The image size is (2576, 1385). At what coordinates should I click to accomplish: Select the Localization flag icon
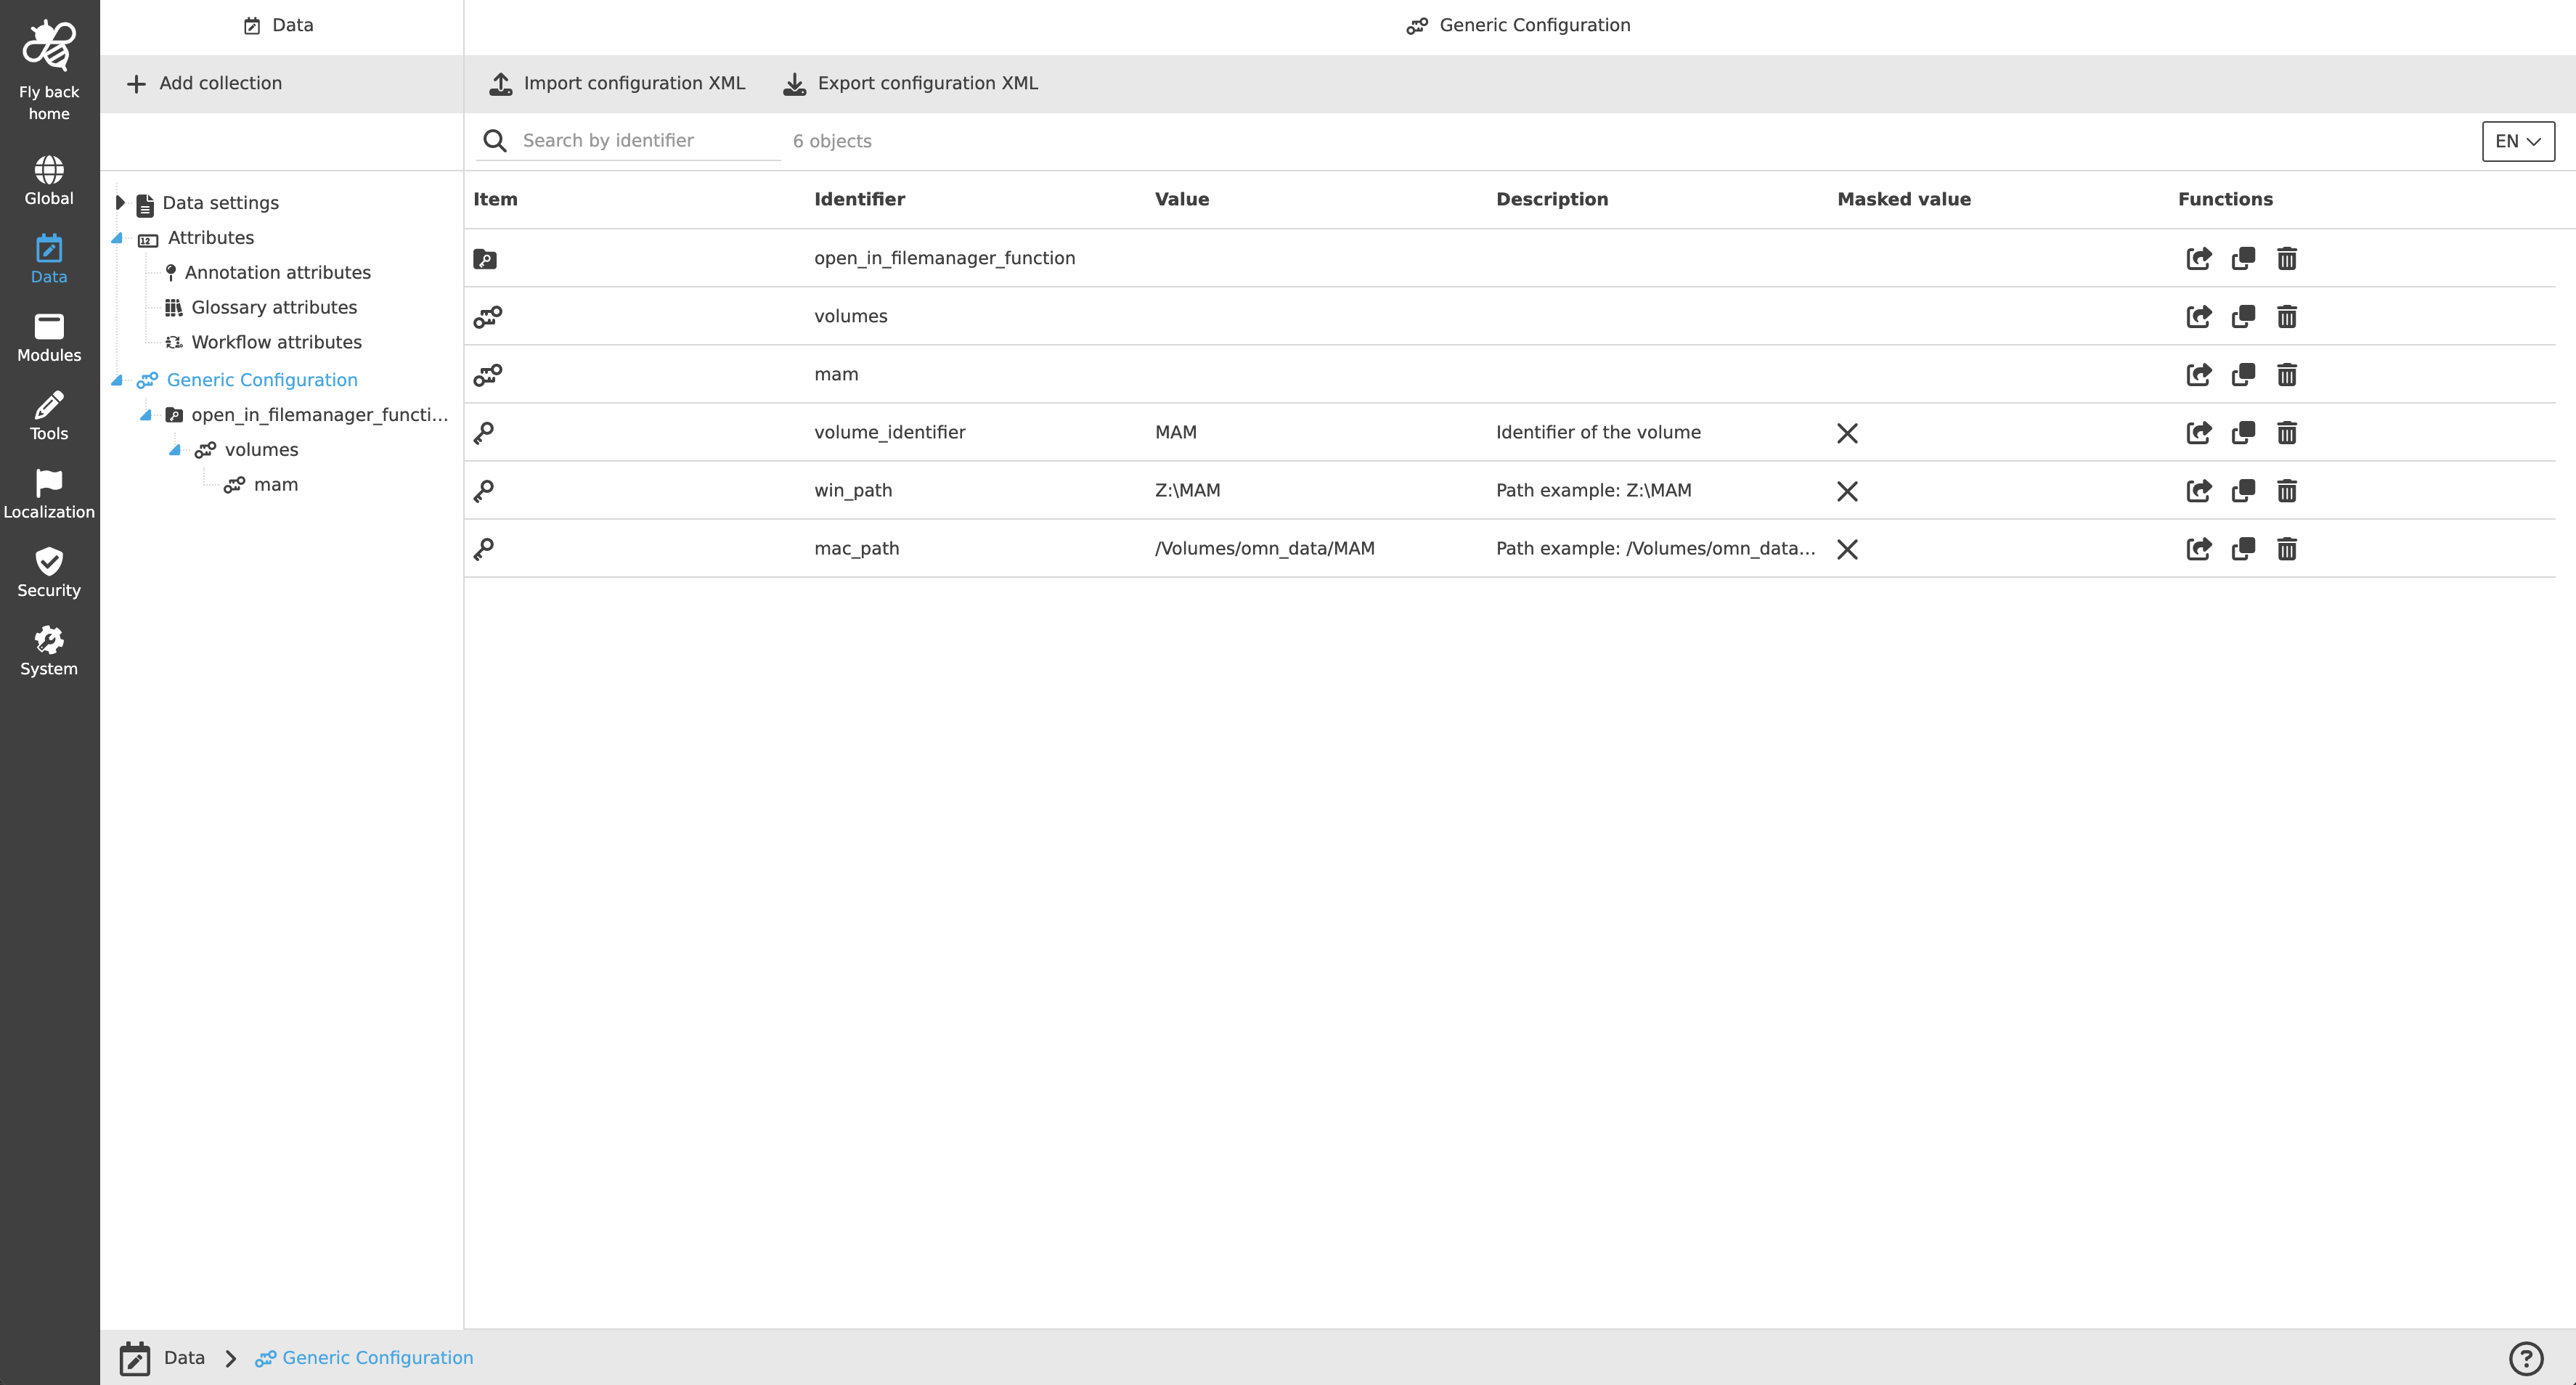click(48, 484)
